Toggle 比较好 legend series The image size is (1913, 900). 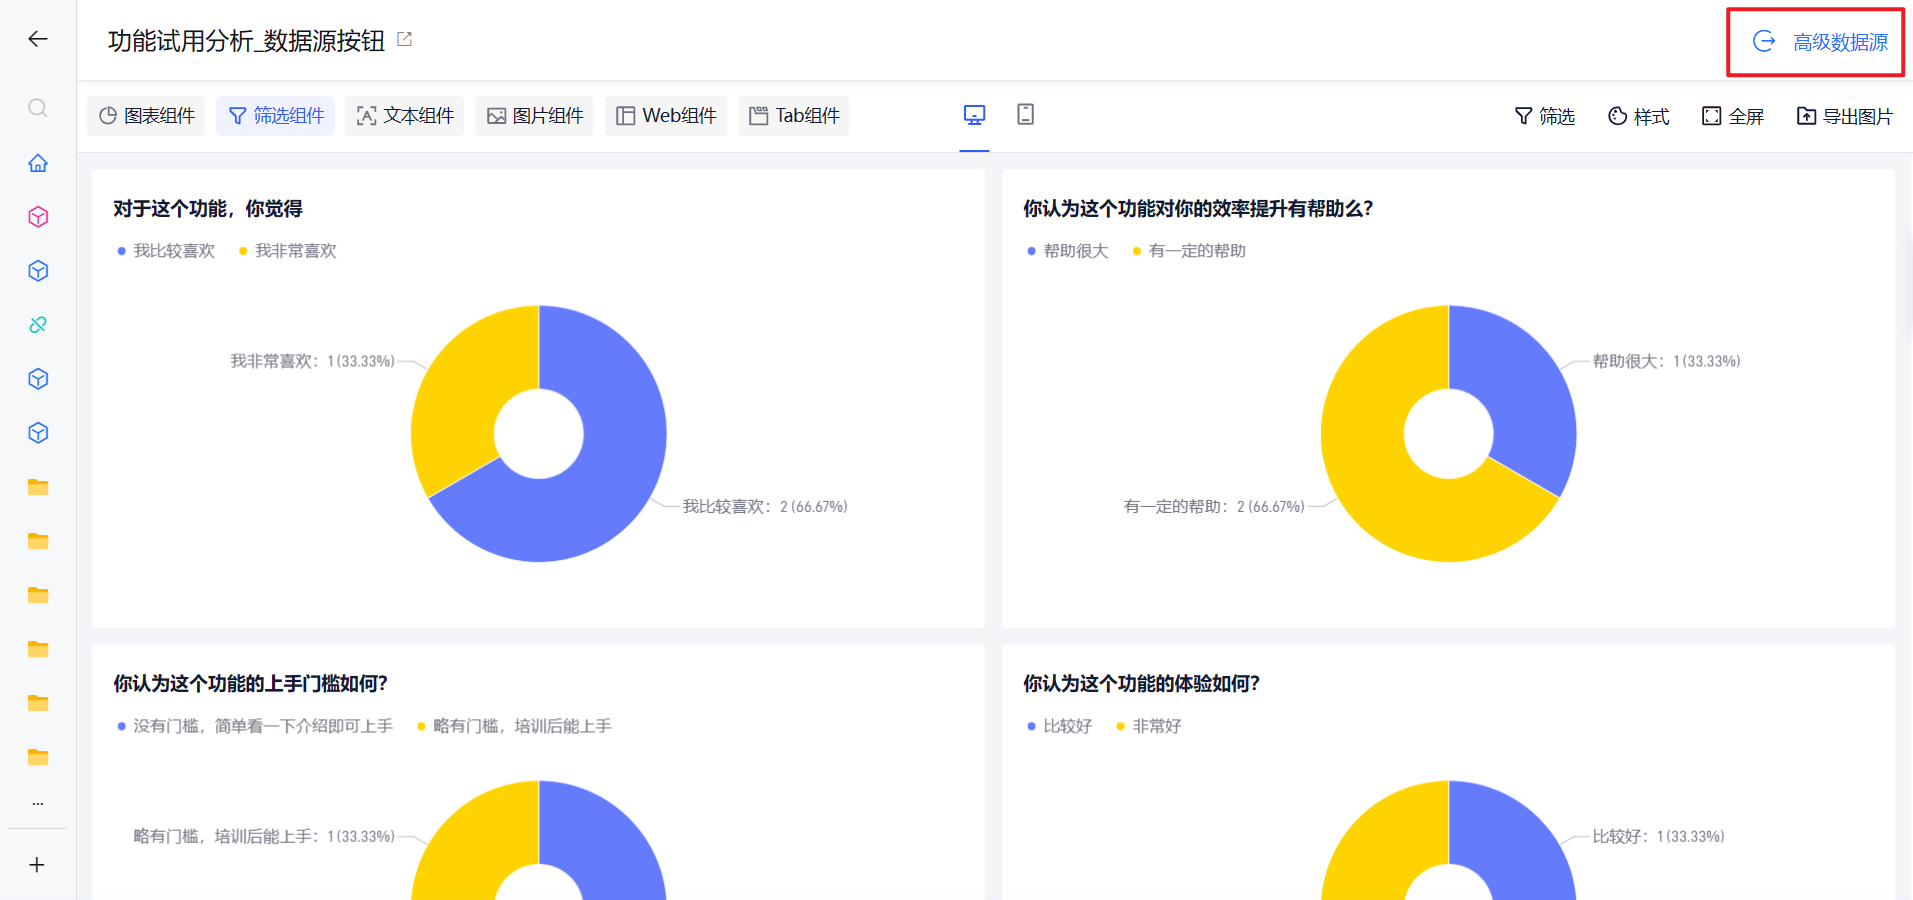pos(1060,726)
